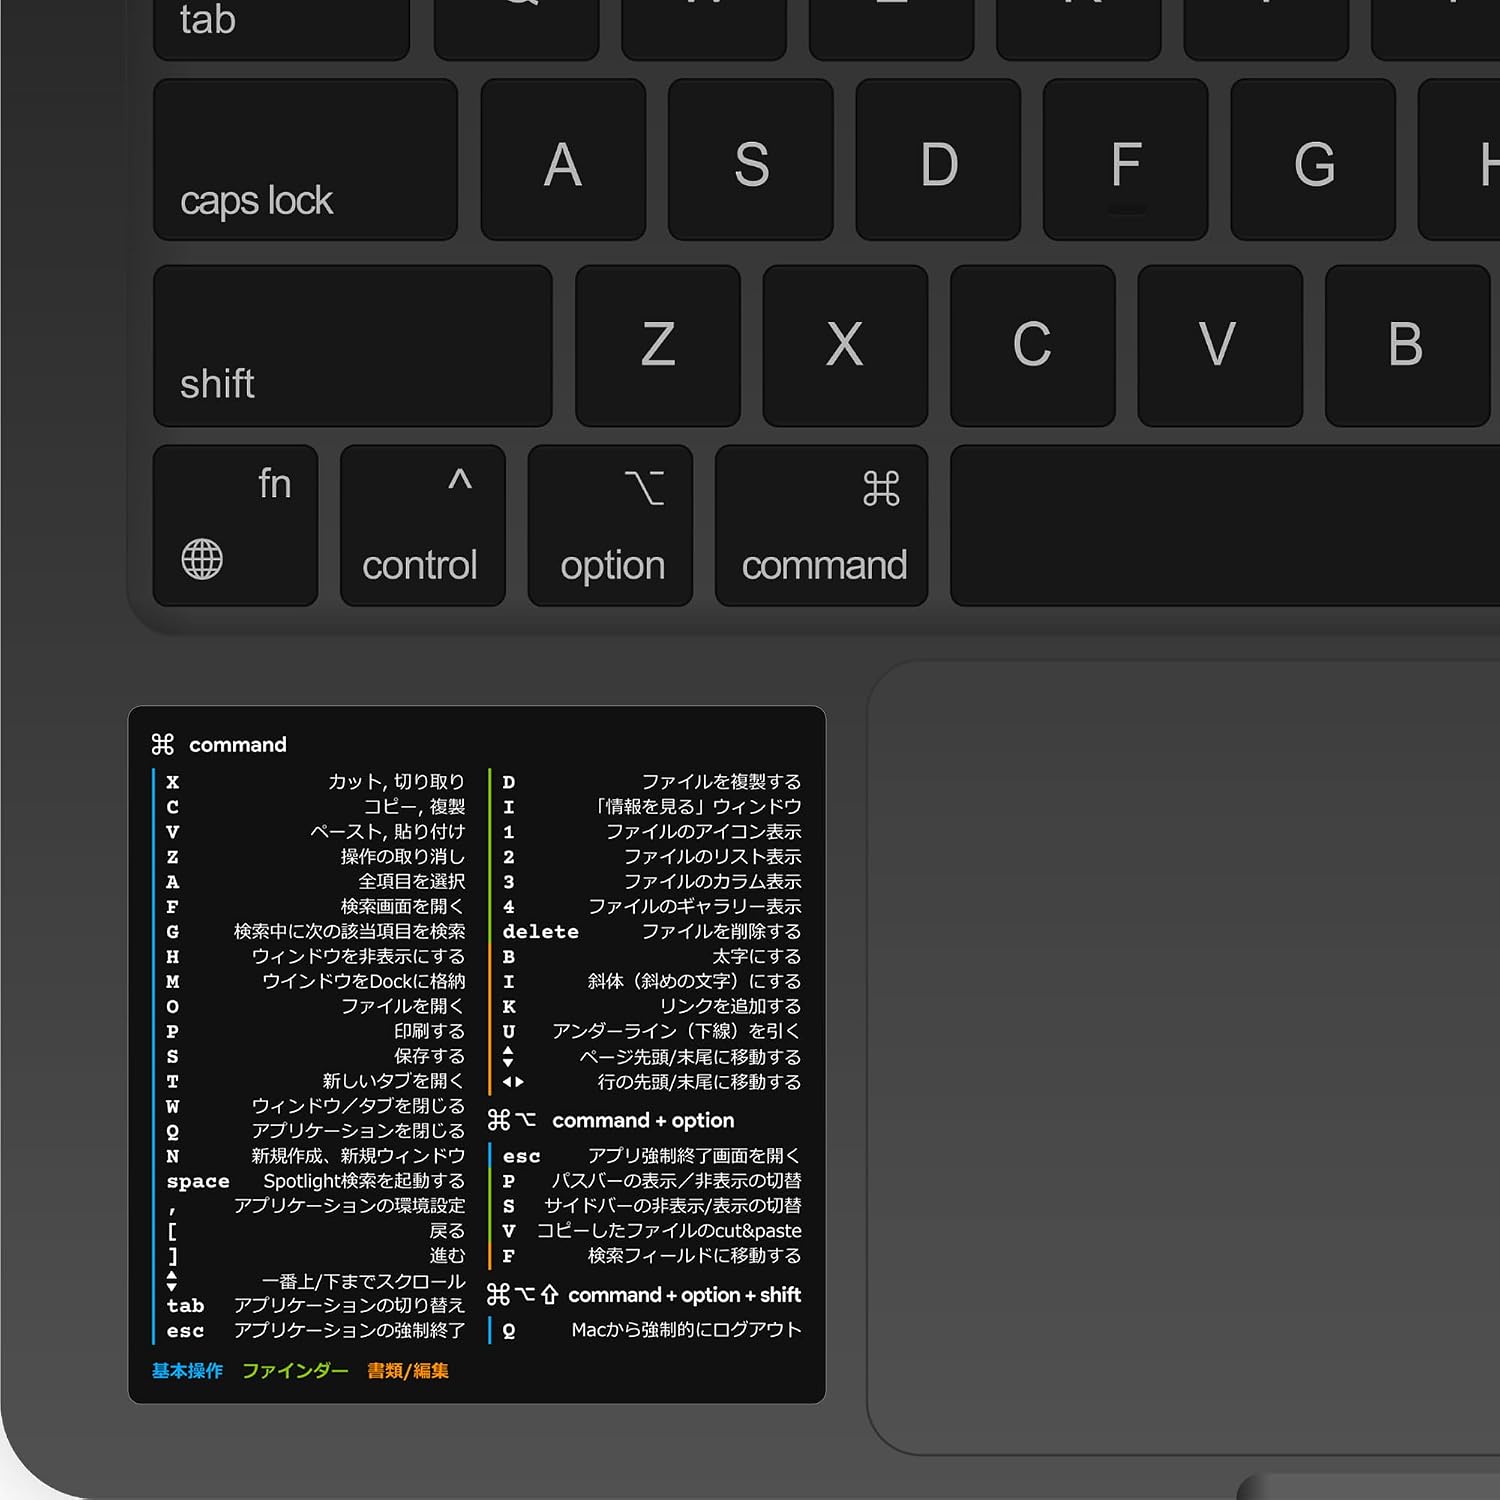1500x1500 pixels.
Task: Click the 'アンダーライン（下線）を引く' row
Action: pos(652,1031)
